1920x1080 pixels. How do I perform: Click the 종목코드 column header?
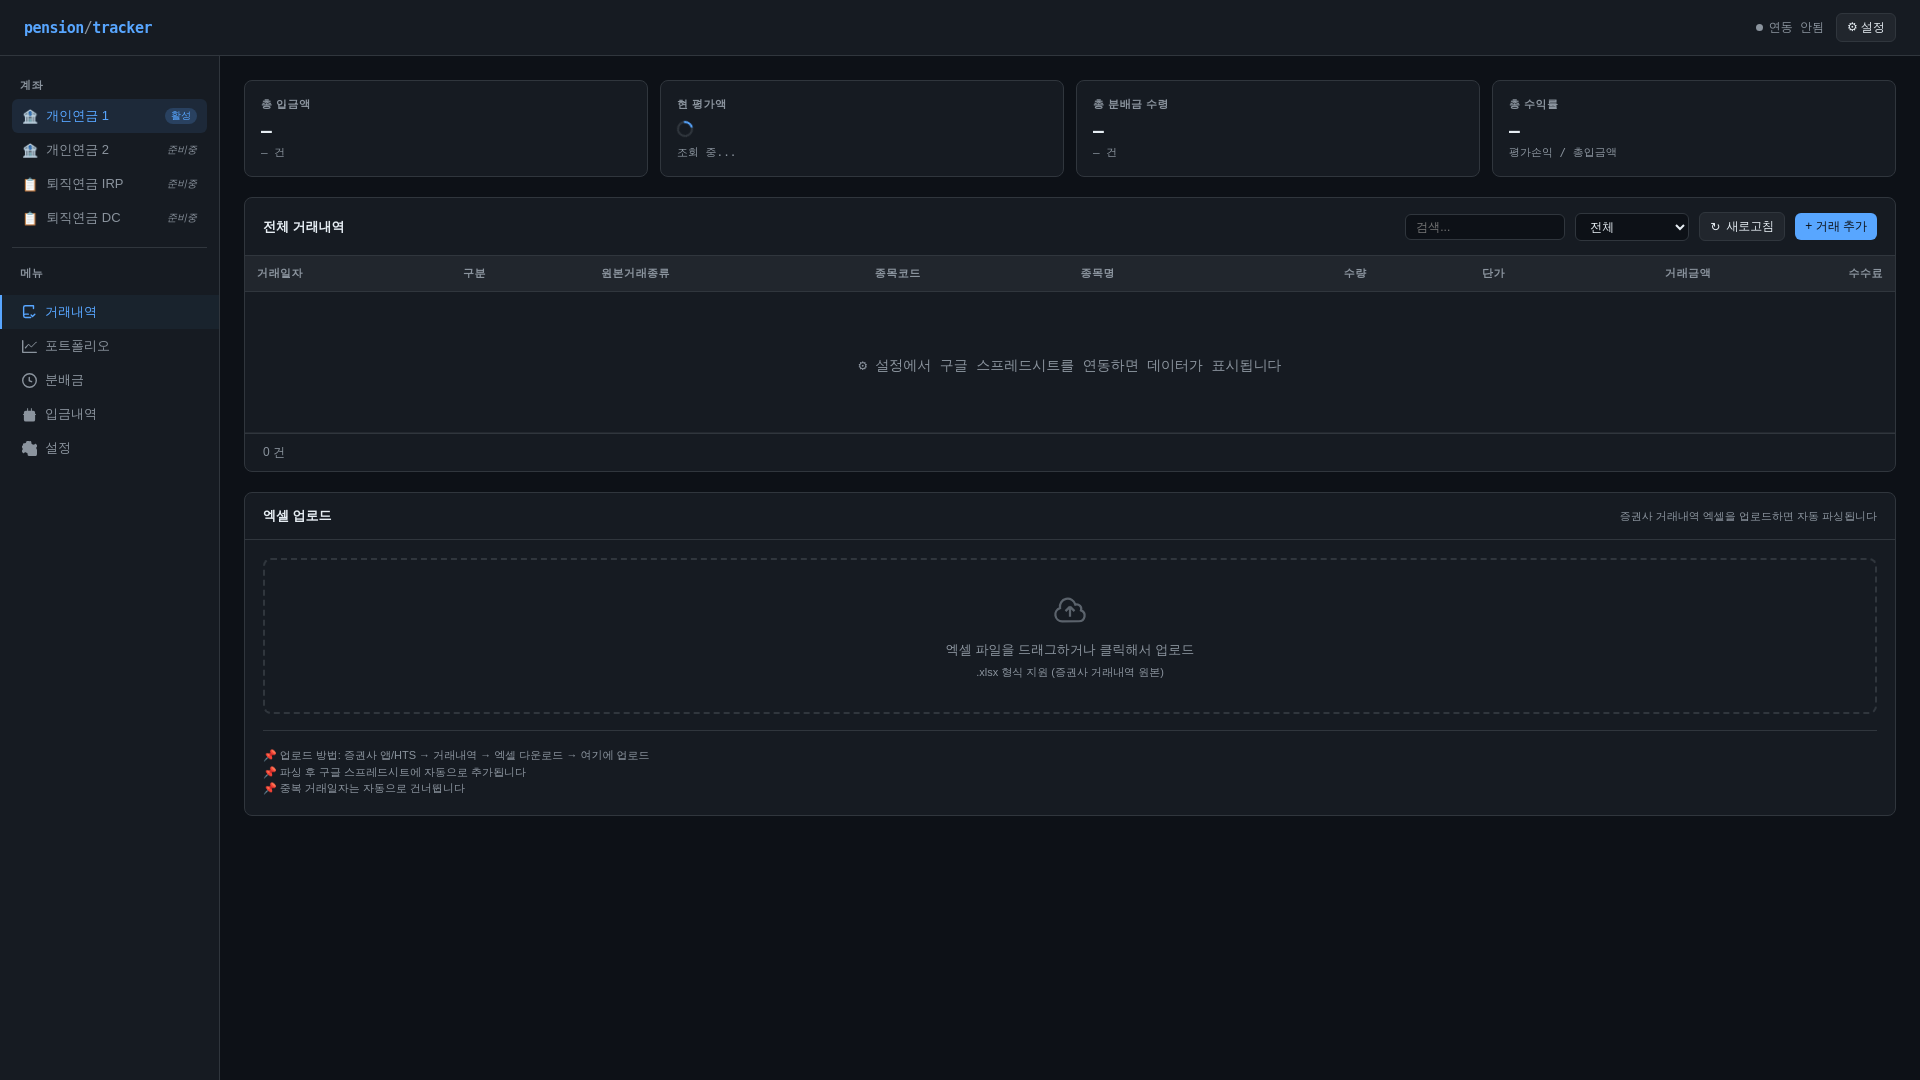897,273
